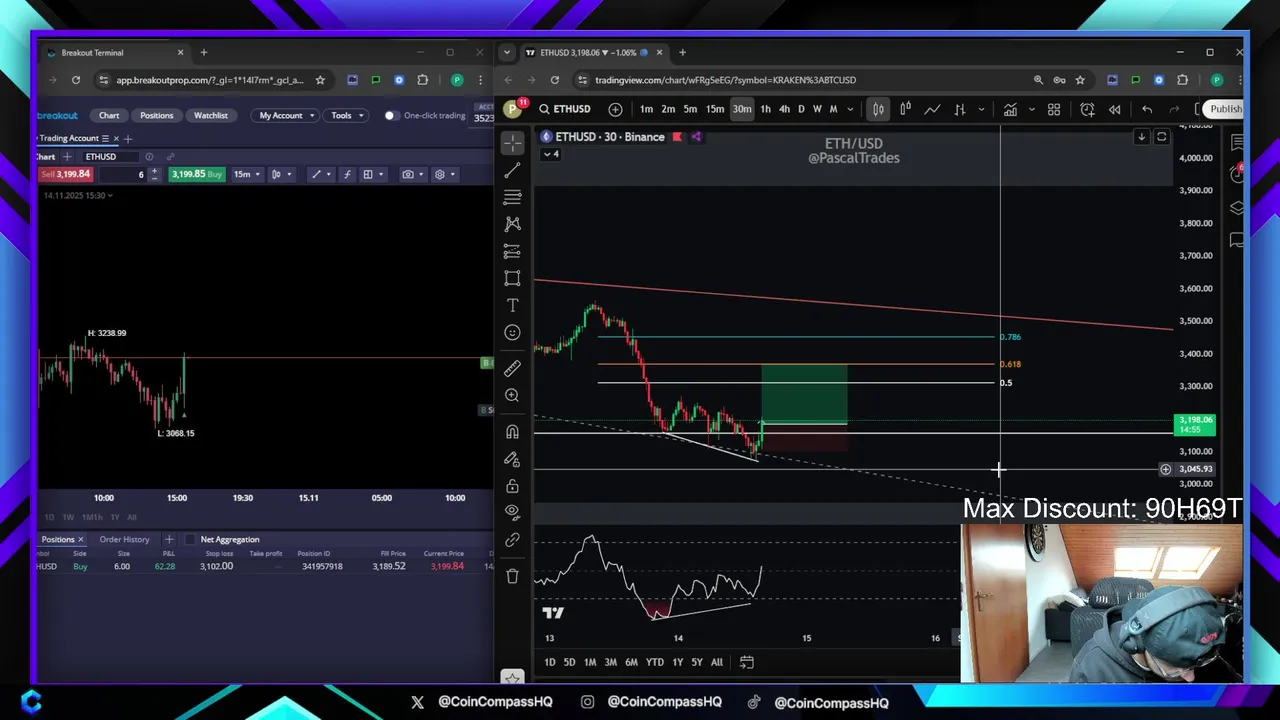The image size is (1280, 720).
Task: Open the camera screenshot dropdown in Breakout
Action: click(411, 174)
